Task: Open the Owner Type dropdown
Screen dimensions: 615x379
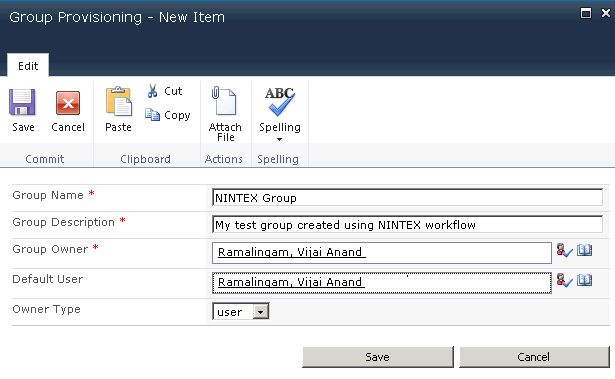Action: tap(240, 312)
